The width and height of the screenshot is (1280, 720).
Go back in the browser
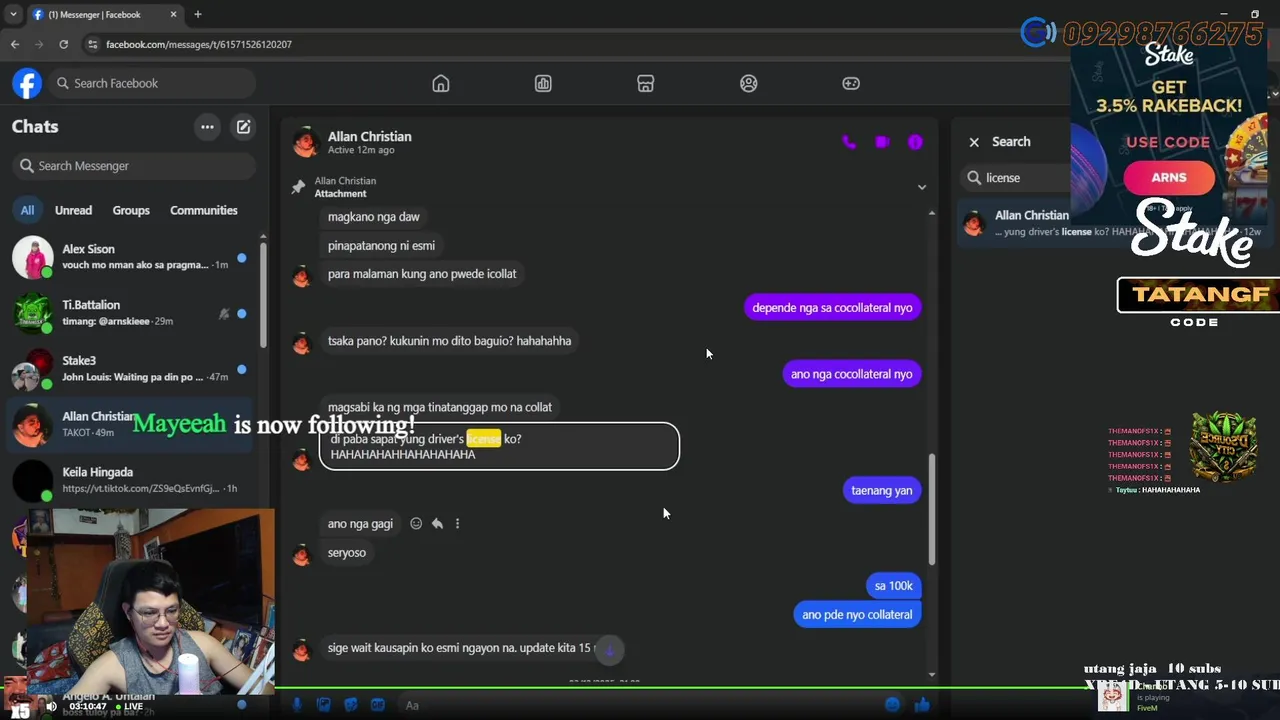pyautogui.click(x=15, y=44)
